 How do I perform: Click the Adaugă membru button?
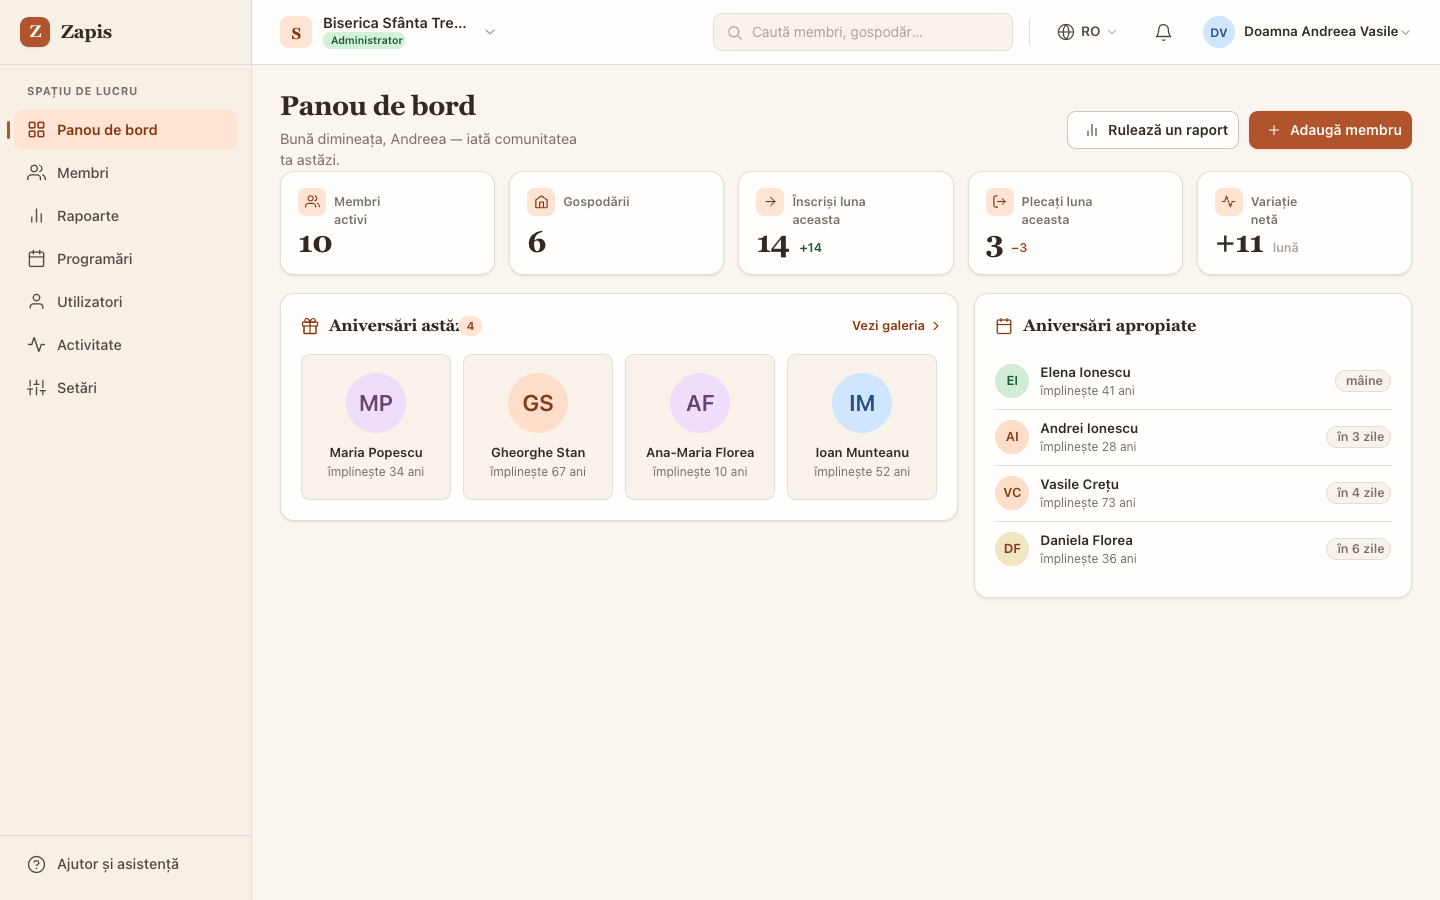[1330, 130]
